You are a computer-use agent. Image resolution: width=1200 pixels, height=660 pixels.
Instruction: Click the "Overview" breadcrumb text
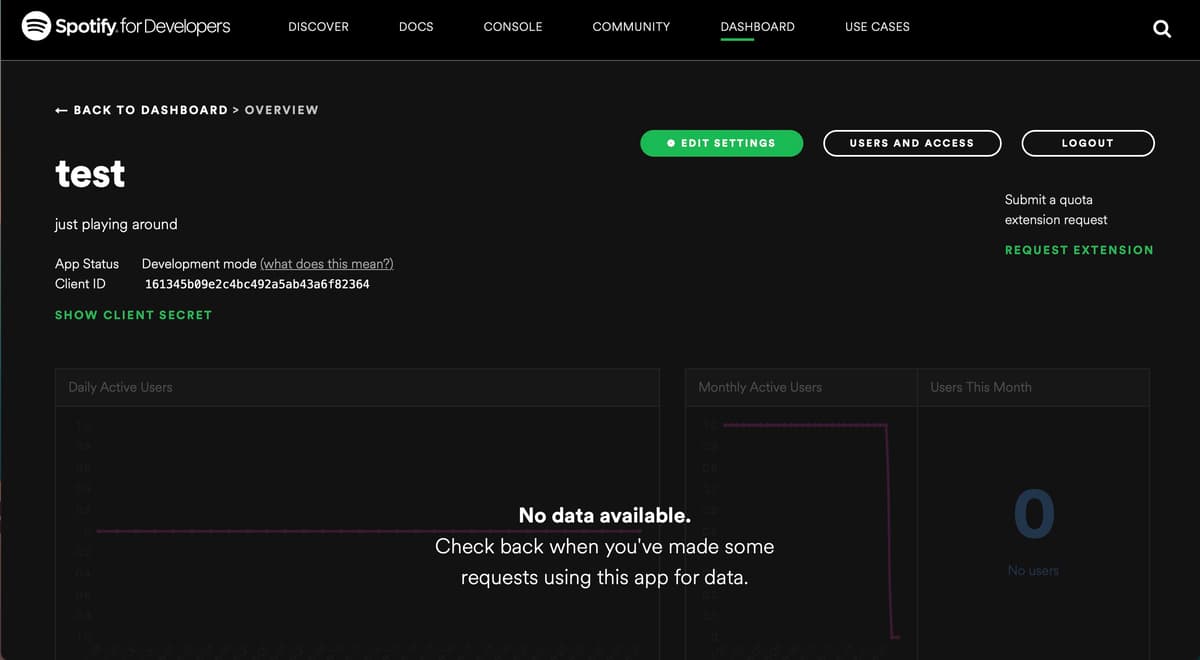[x=281, y=110]
